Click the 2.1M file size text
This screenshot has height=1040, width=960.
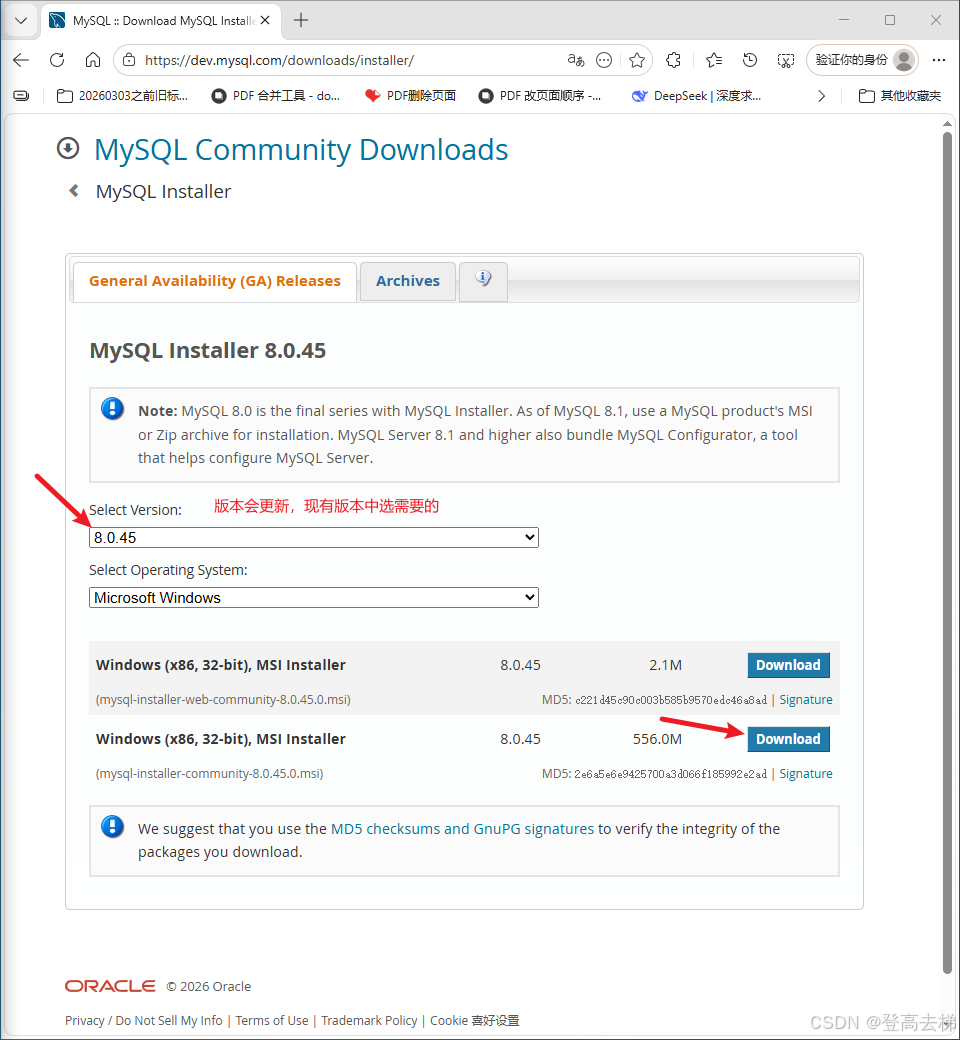[665, 665]
